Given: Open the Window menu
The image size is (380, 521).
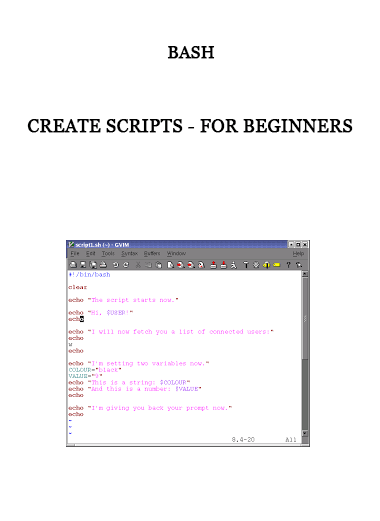Looking at the screenshot, I should point(176,254).
